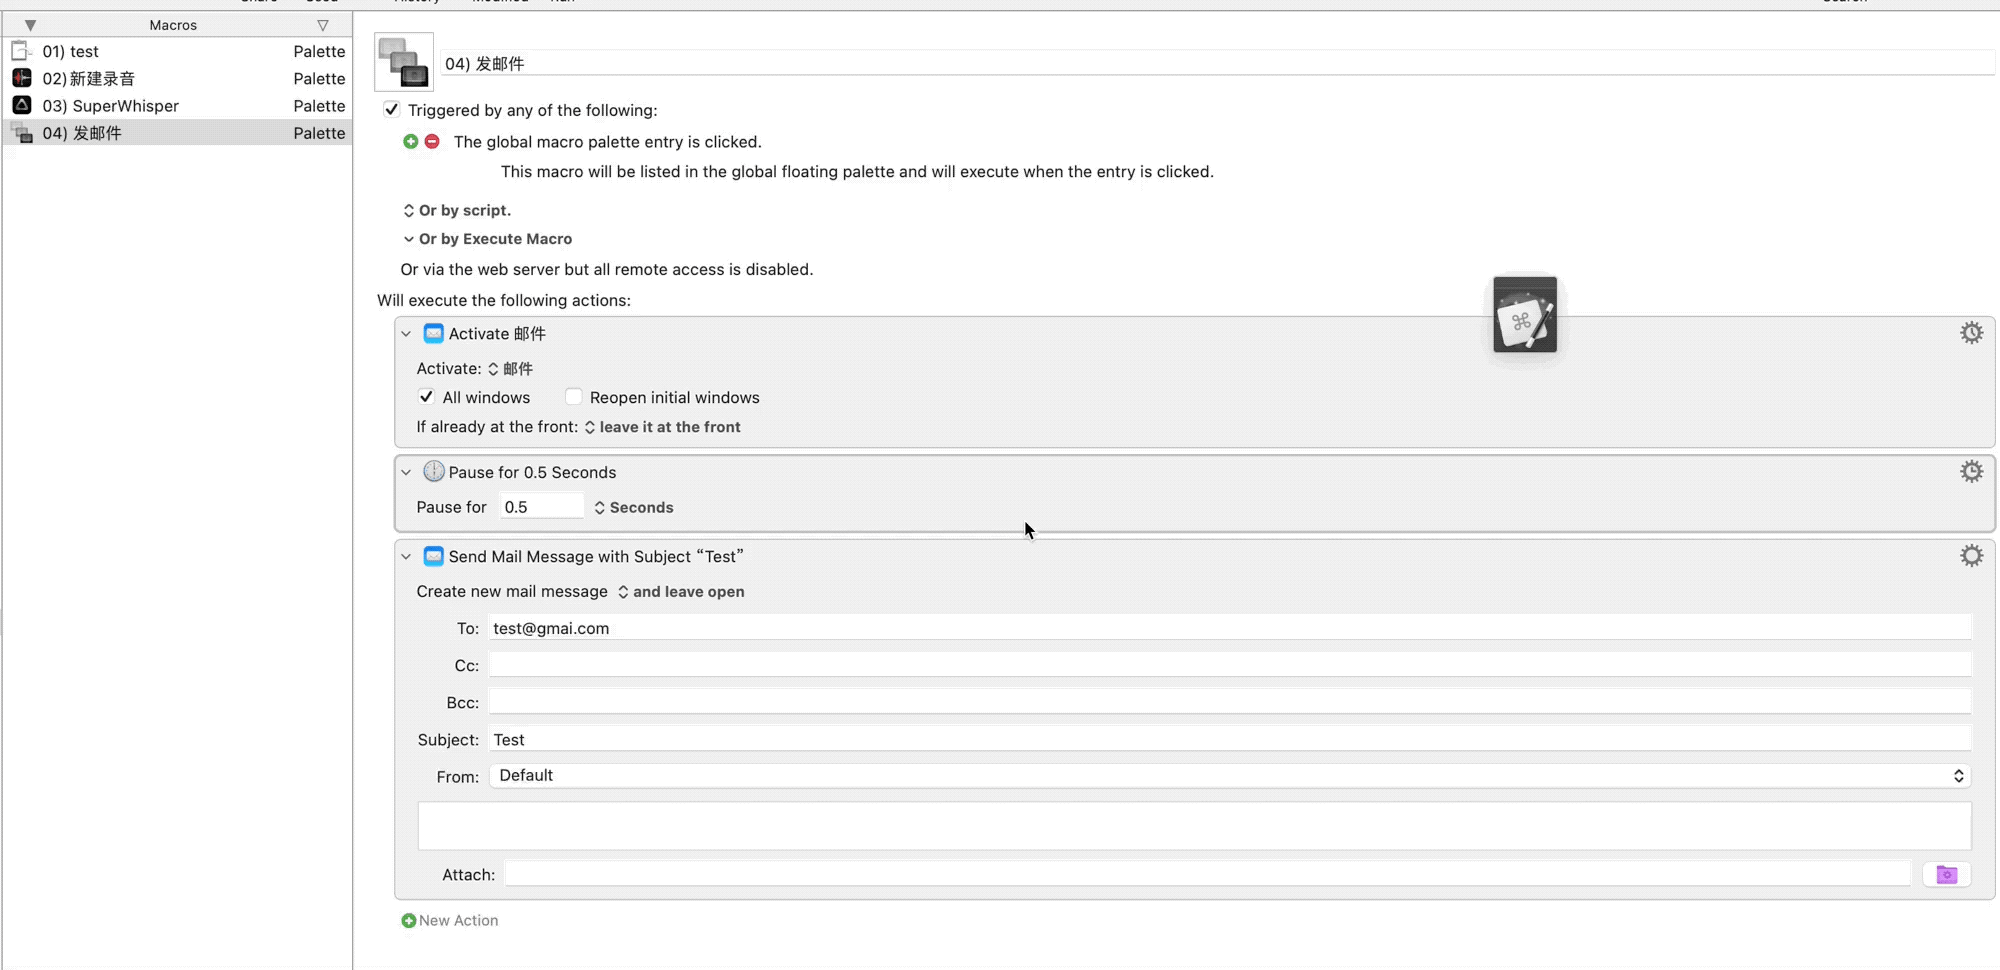Click the New Action button

[x=450, y=921]
